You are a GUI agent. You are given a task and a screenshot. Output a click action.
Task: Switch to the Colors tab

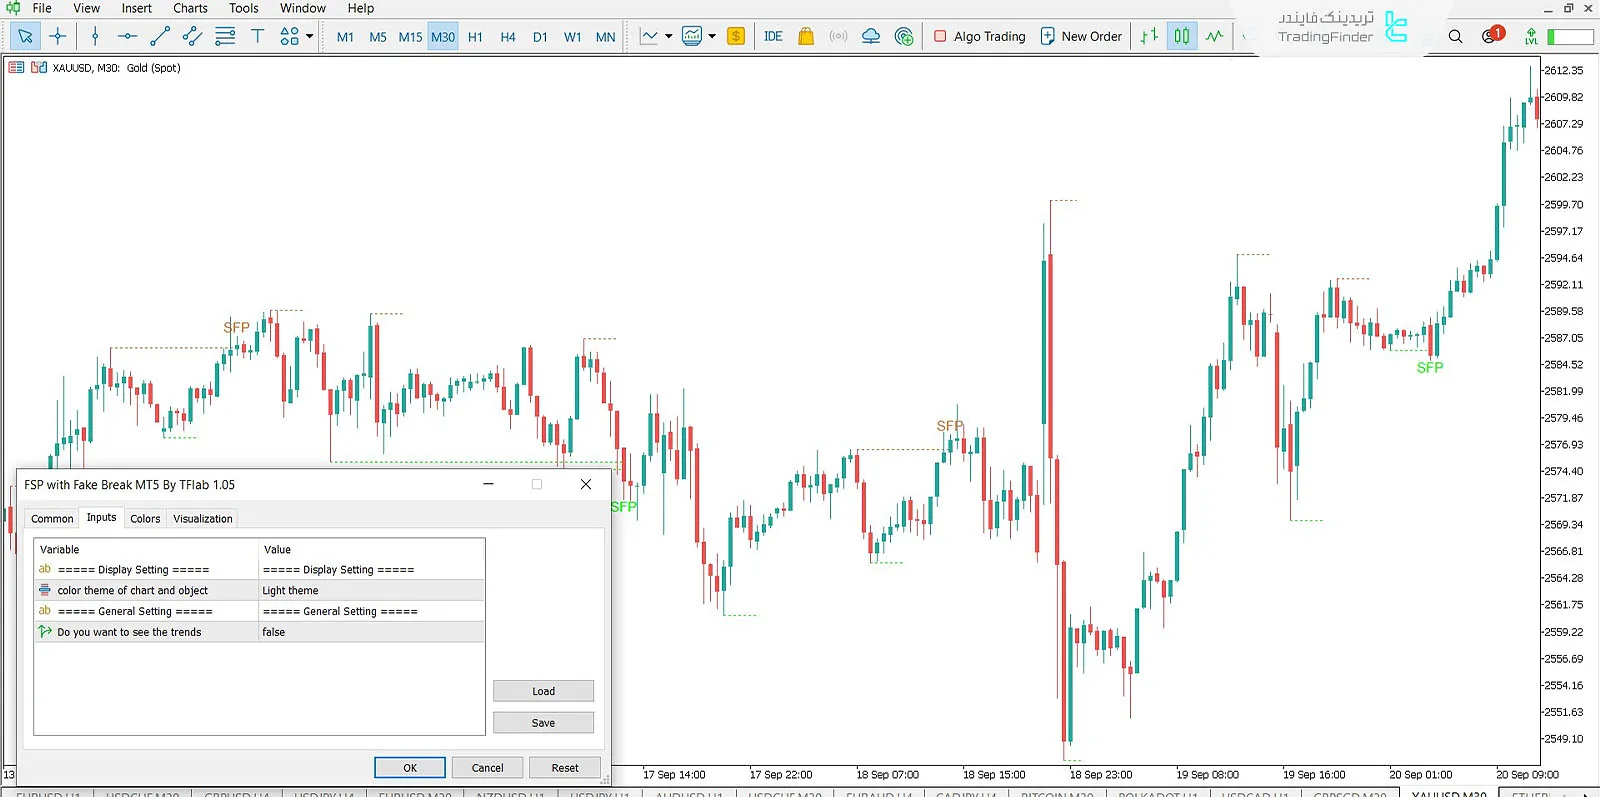tap(145, 519)
